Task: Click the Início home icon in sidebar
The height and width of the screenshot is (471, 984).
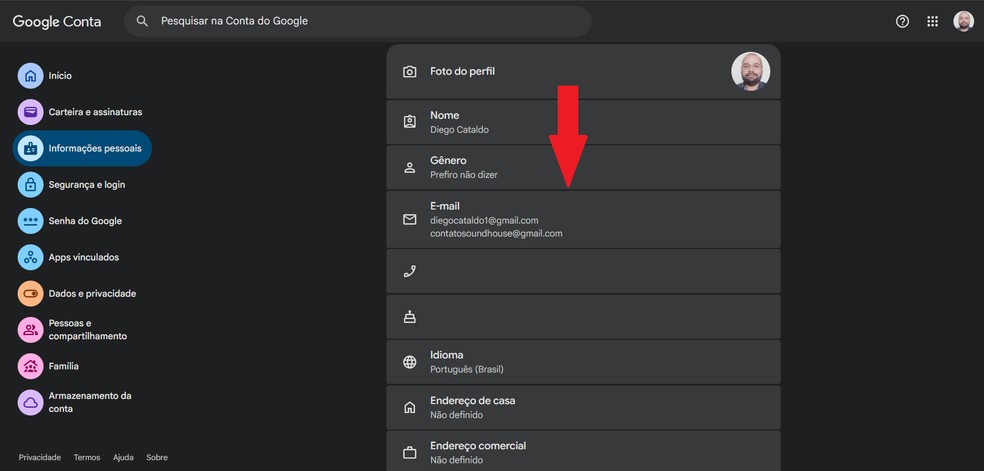Action: [x=31, y=76]
